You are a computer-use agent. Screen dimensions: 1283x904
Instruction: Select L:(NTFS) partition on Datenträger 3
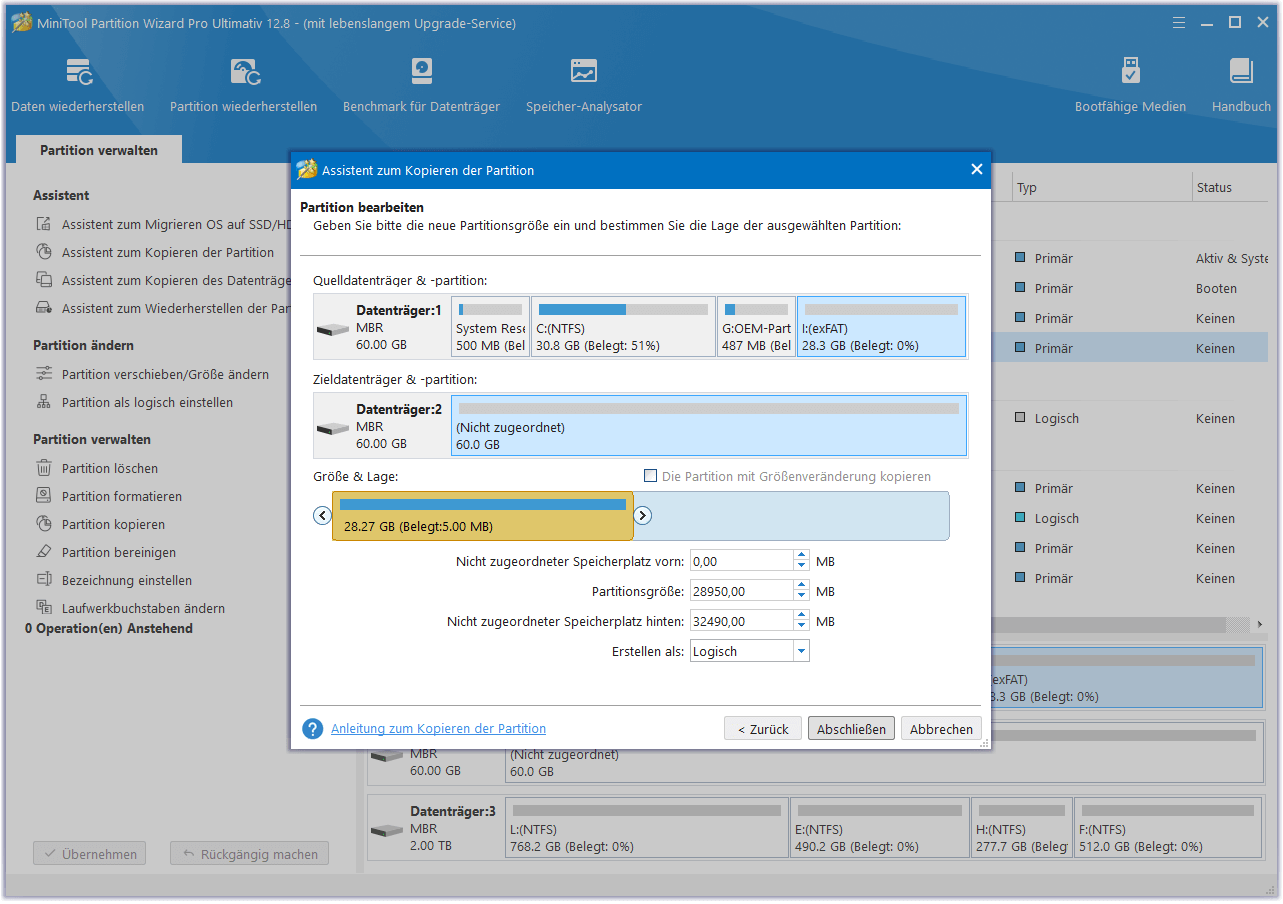tap(647, 828)
